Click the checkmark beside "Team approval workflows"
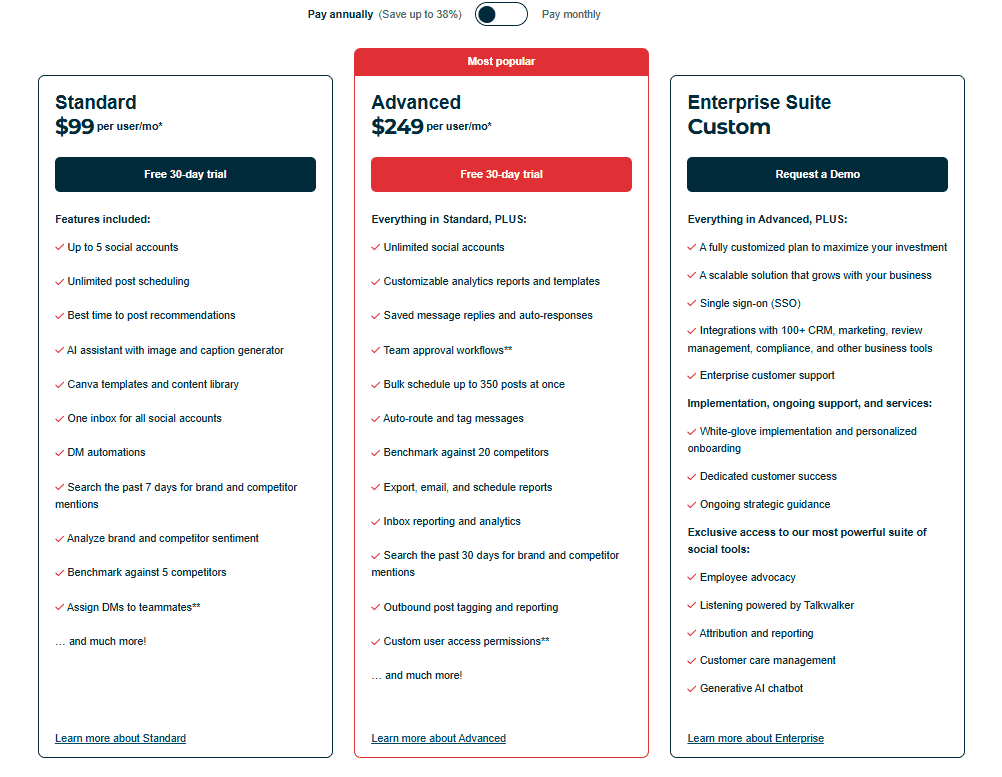The height and width of the screenshot is (777, 1002). click(377, 350)
